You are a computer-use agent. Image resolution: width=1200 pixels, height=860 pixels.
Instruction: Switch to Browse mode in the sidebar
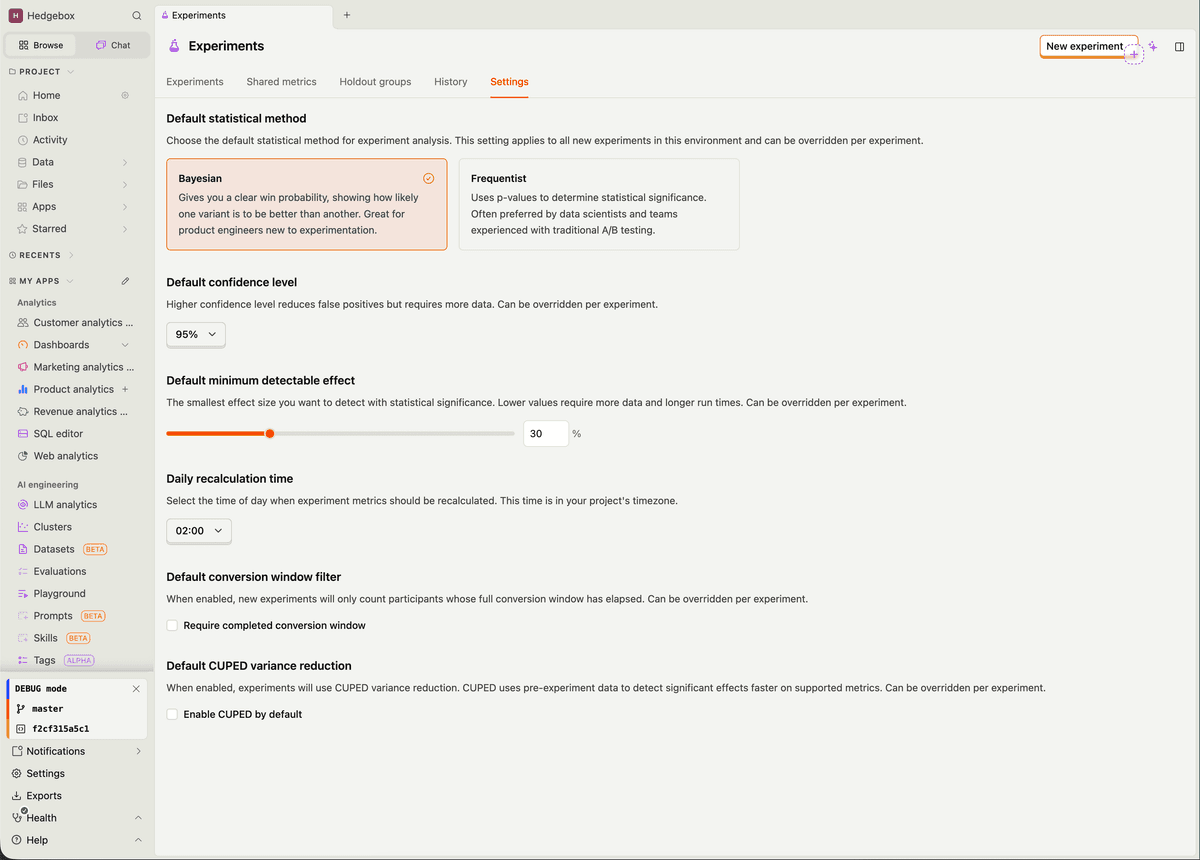(x=41, y=45)
